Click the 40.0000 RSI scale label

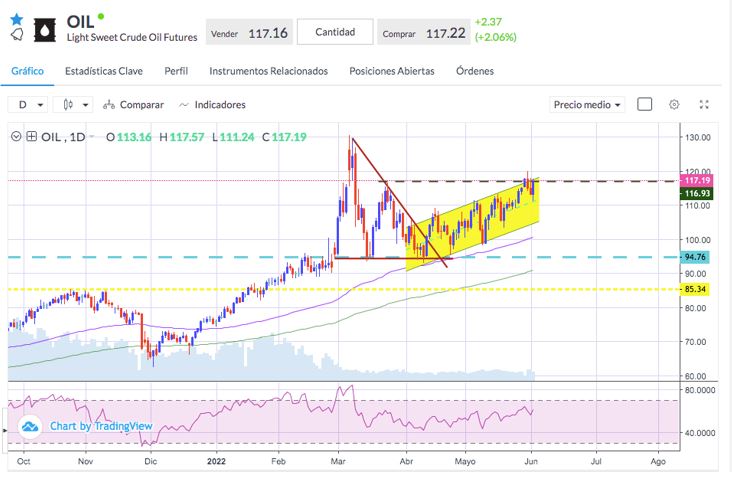(x=700, y=433)
